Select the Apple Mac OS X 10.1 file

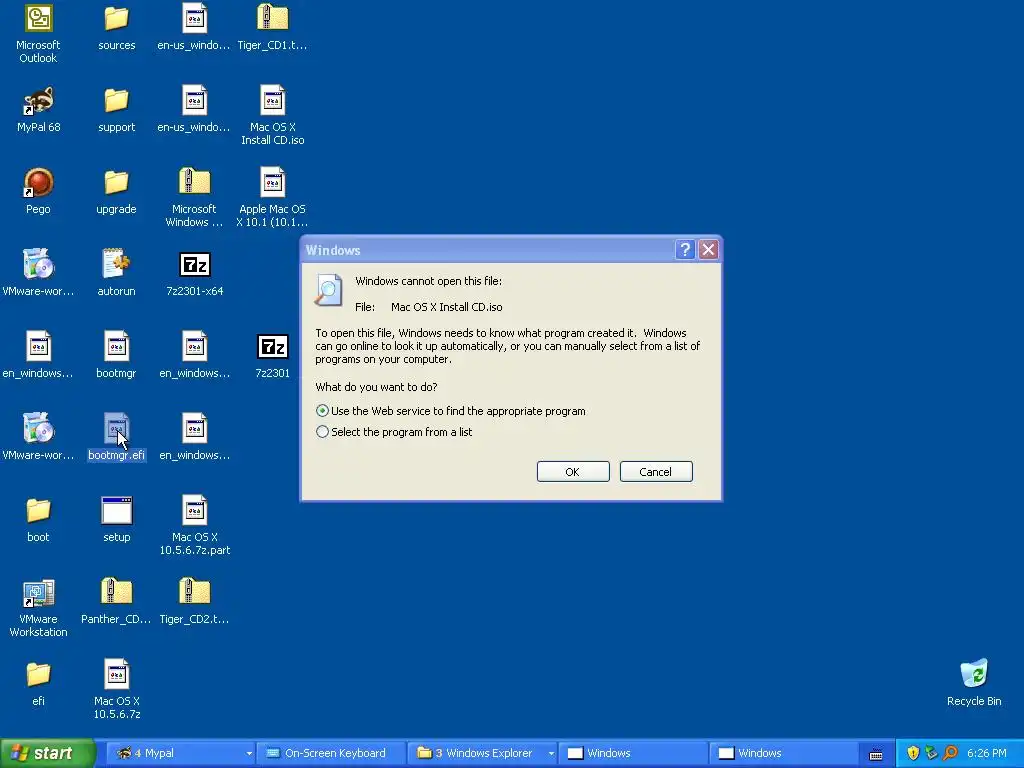pos(272,183)
